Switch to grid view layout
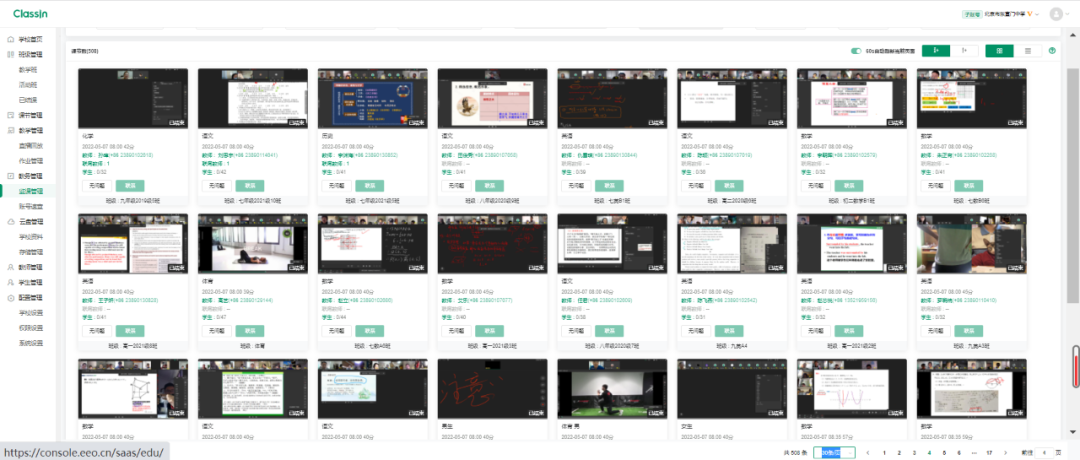Image resolution: width=1080 pixels, height=460 pixels. (x=998, y=51)
